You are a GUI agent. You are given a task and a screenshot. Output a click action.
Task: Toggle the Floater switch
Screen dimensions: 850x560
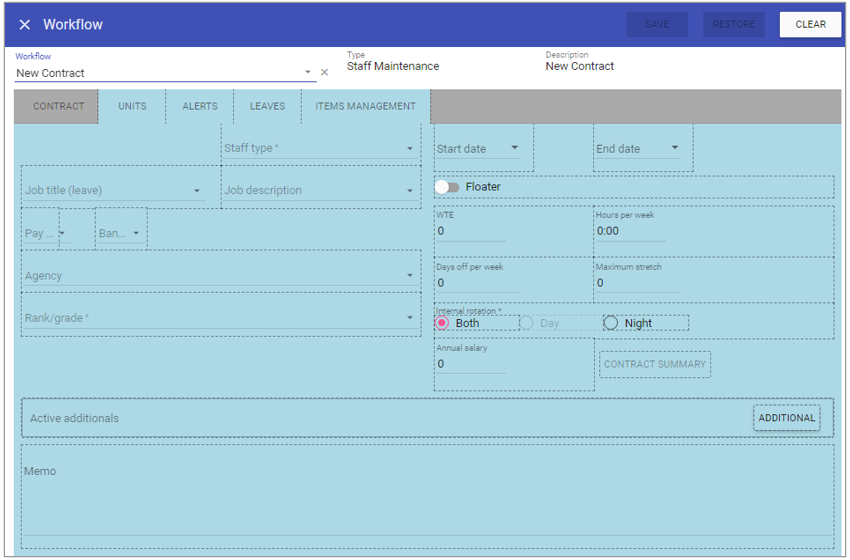pos(447,187)
